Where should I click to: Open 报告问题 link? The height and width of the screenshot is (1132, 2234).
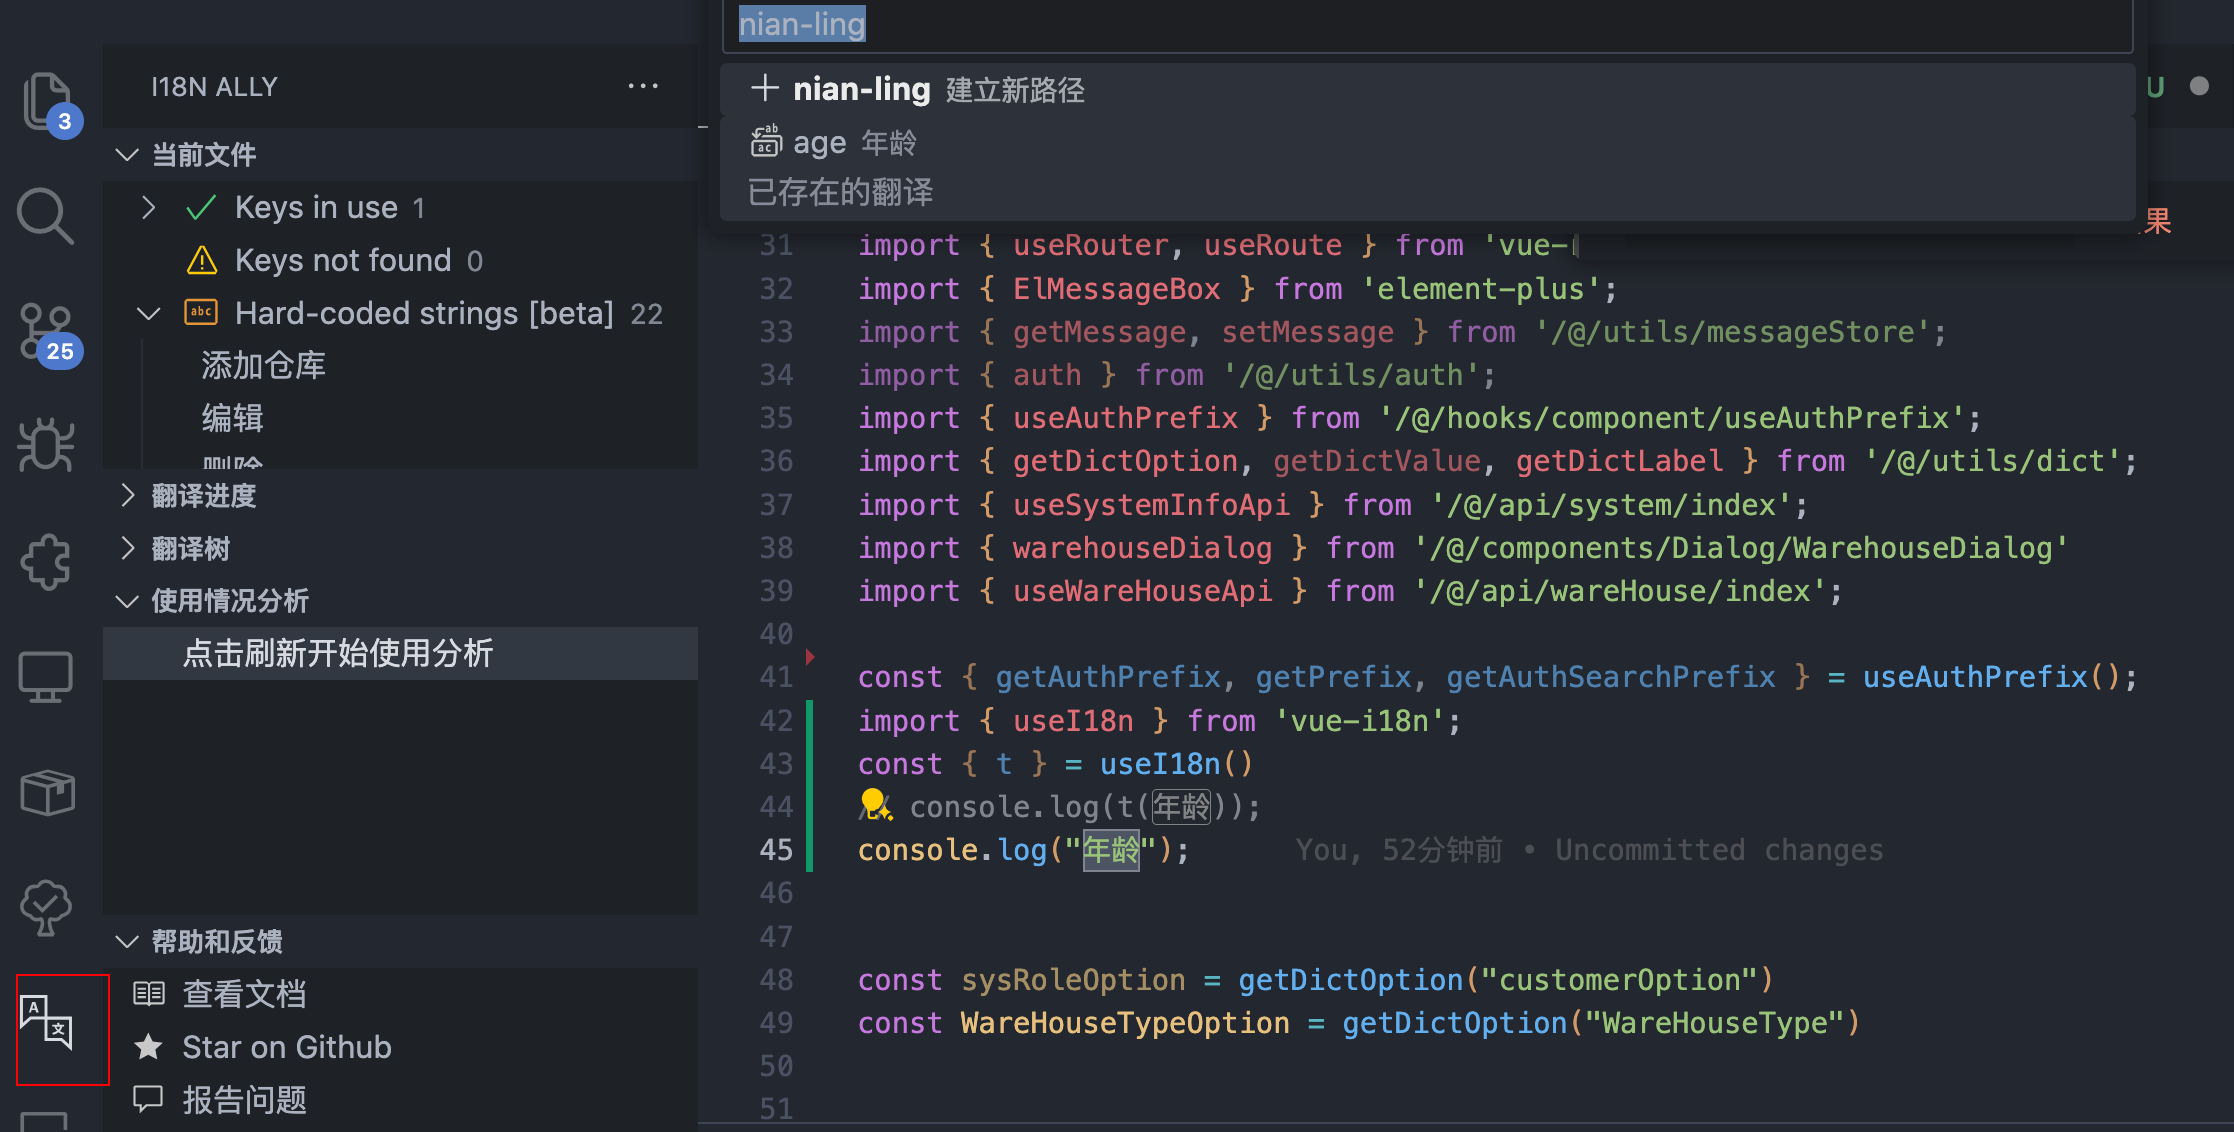point(244,1099)
